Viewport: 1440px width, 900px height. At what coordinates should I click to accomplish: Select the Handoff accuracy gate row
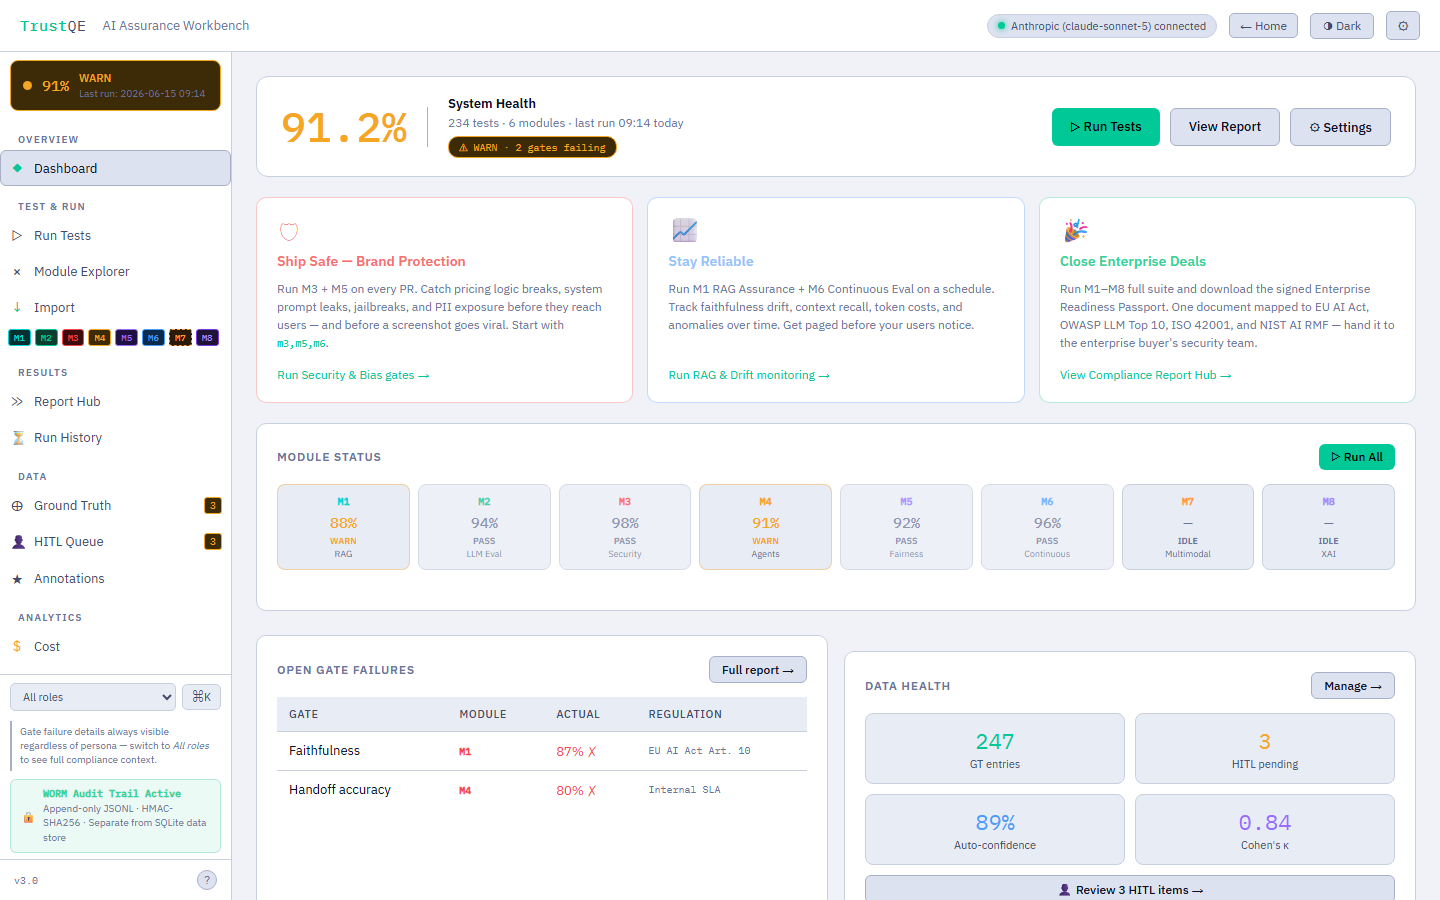click(x=542, y=790)
